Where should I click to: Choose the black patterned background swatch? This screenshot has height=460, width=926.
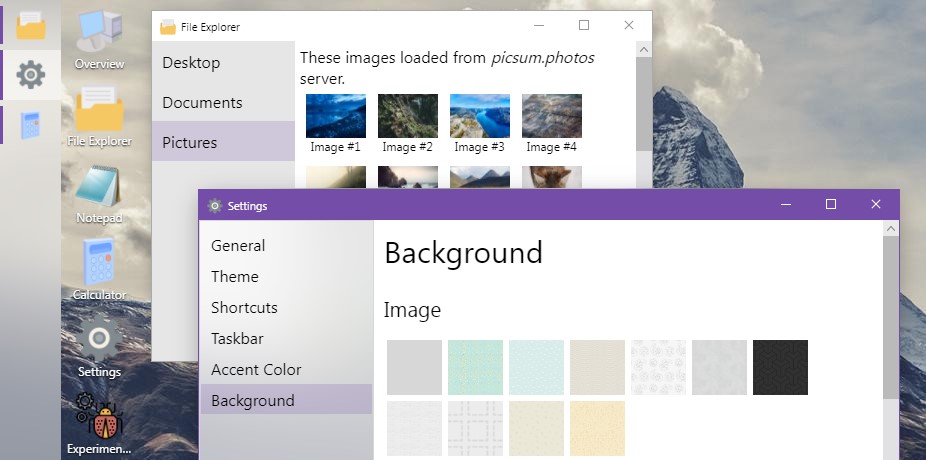coord(780,367)
